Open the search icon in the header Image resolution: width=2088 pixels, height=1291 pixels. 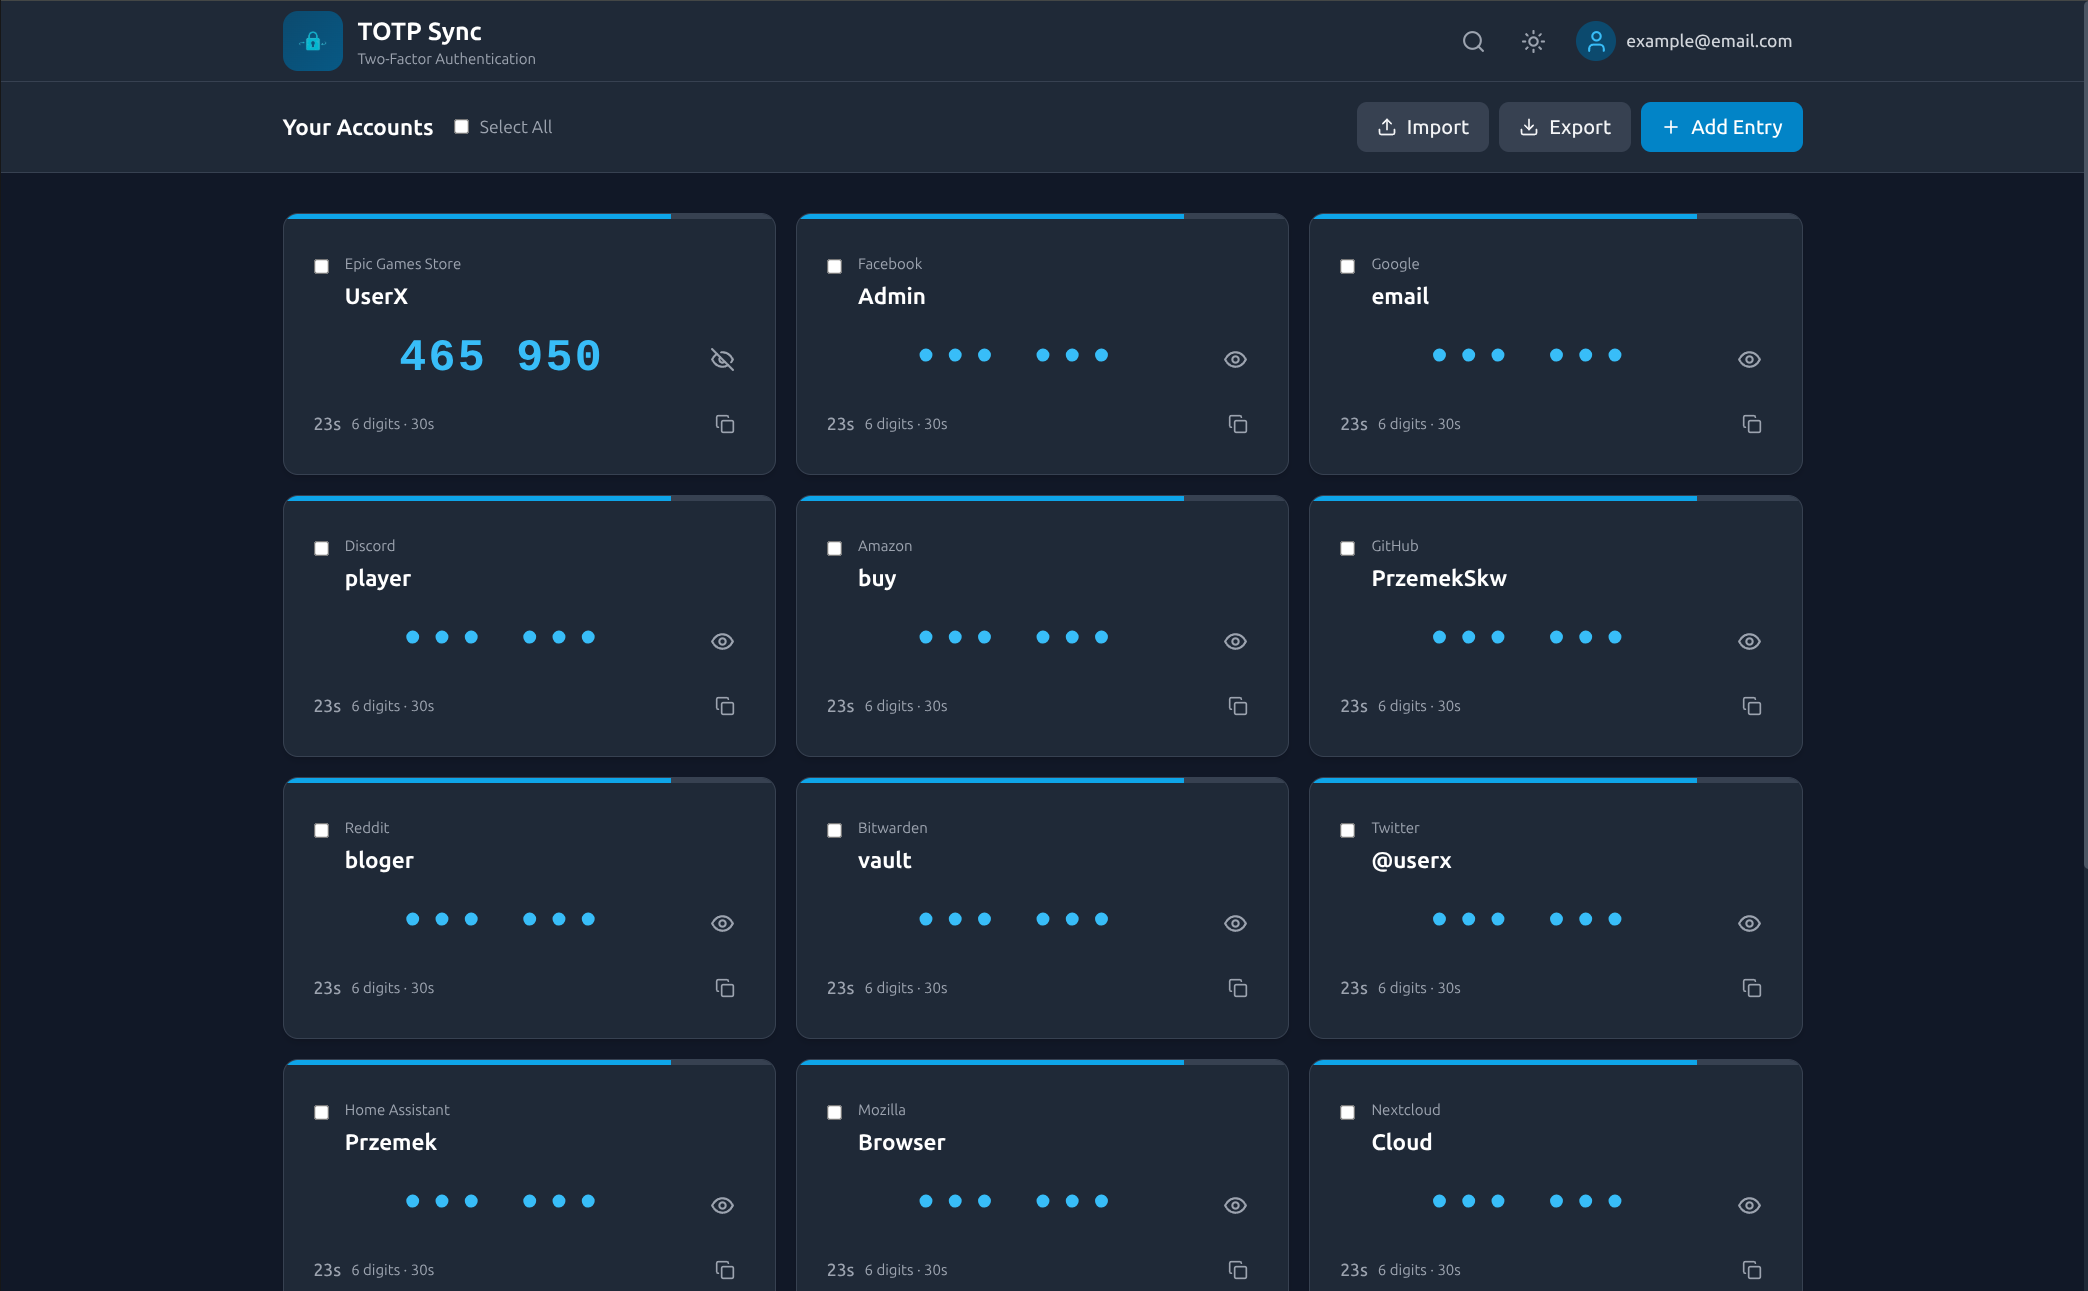point(1473,41)
